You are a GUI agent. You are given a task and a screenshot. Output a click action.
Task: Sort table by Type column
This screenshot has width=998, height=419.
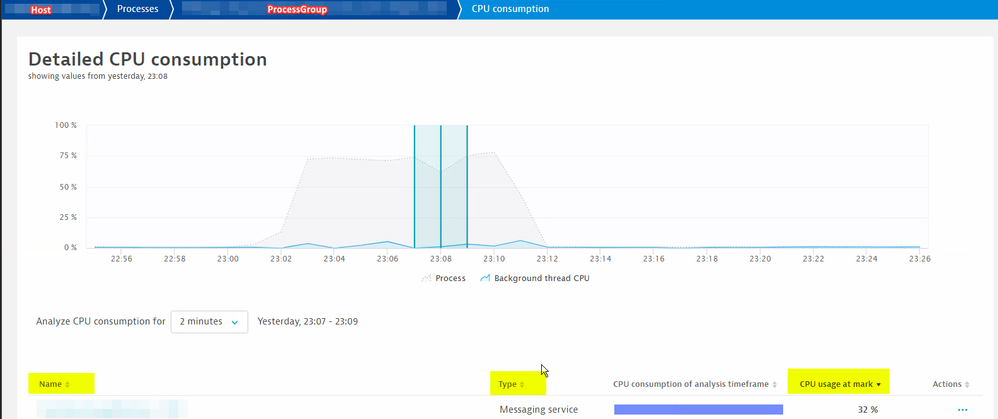(x=511, y=384)
